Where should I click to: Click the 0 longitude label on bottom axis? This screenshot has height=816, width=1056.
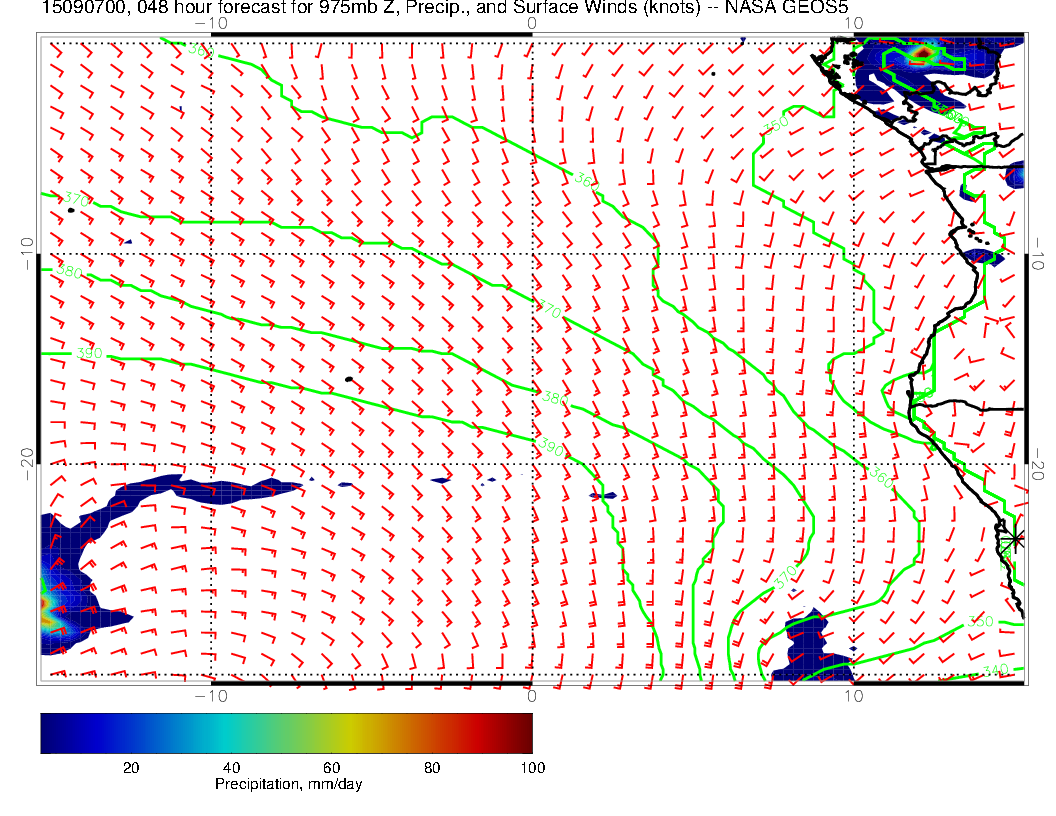pos(532,696)
